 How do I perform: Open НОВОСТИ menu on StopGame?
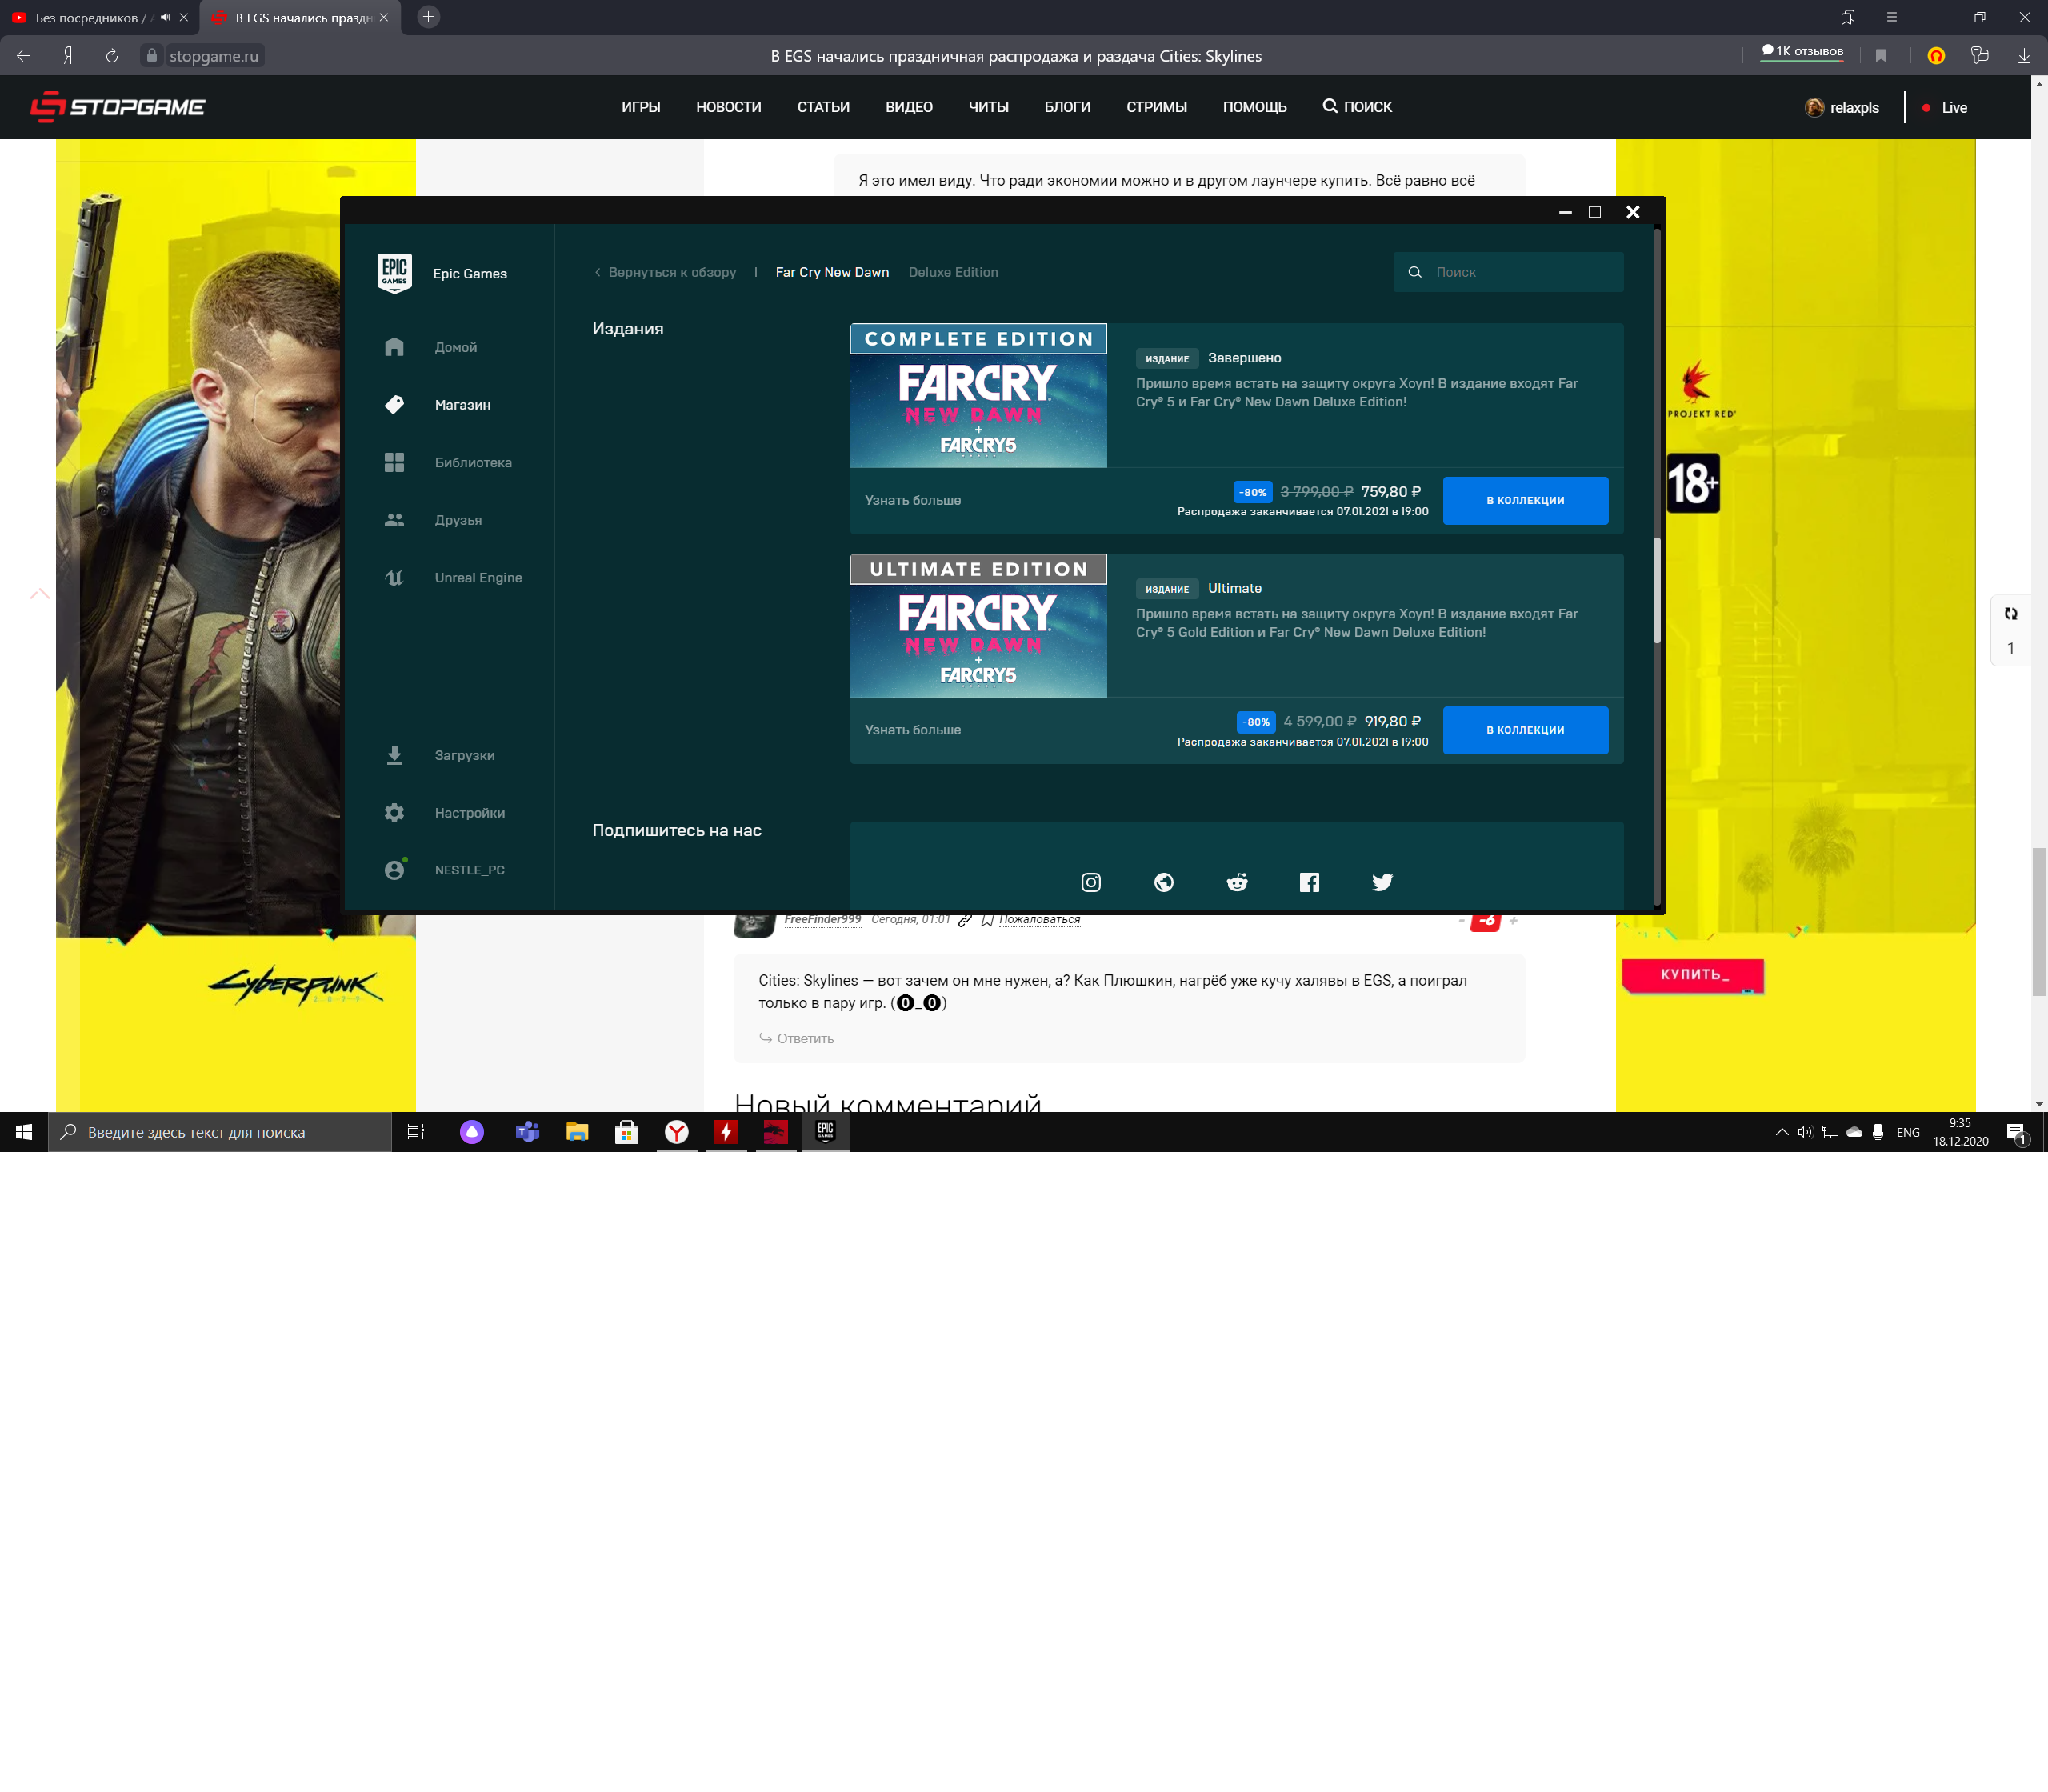pos(728,107)
